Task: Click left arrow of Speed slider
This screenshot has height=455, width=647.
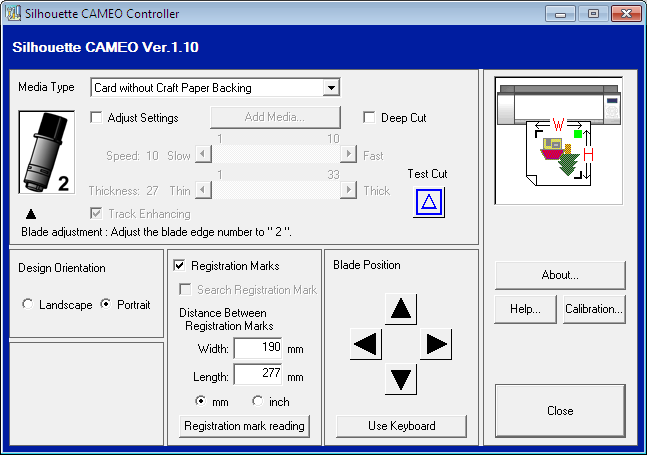Action: click(203, 154)
